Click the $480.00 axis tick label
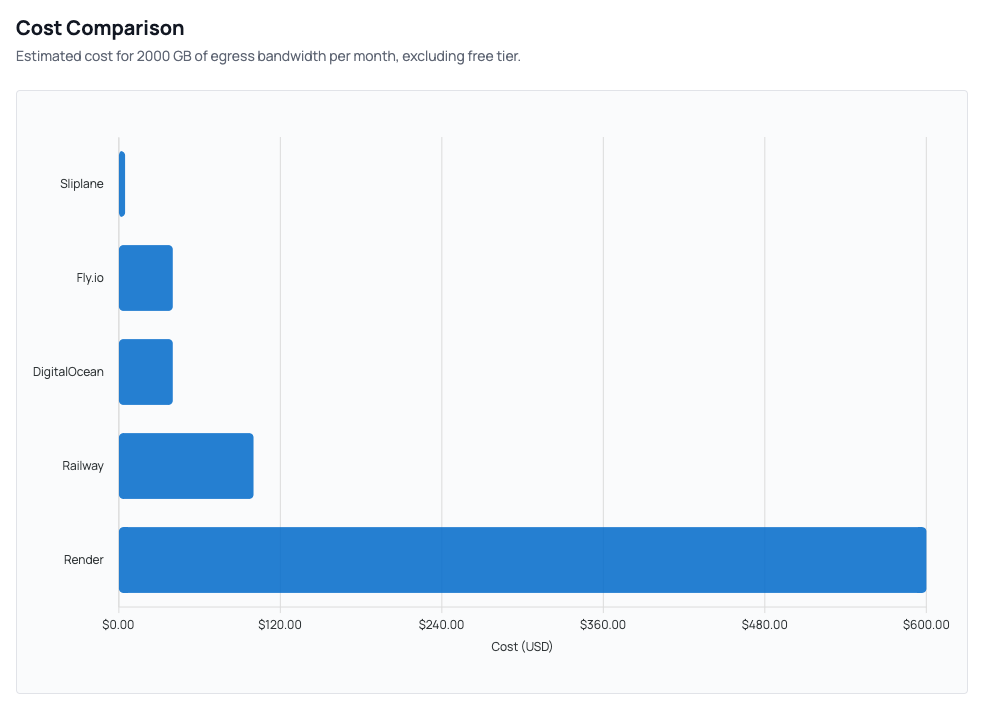 coord(765,623)
